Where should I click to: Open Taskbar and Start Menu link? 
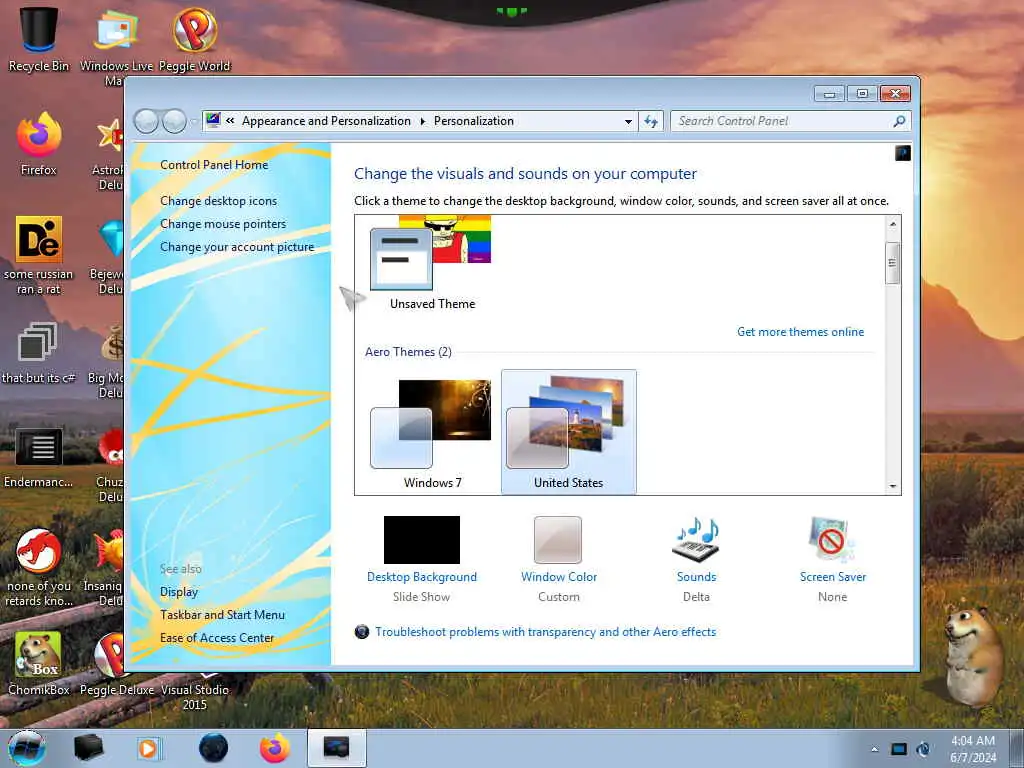pos(222,615)
